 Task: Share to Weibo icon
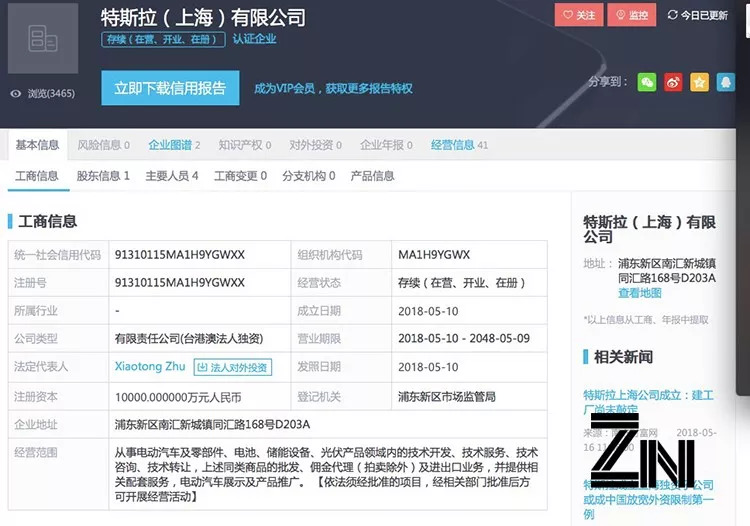673,82
